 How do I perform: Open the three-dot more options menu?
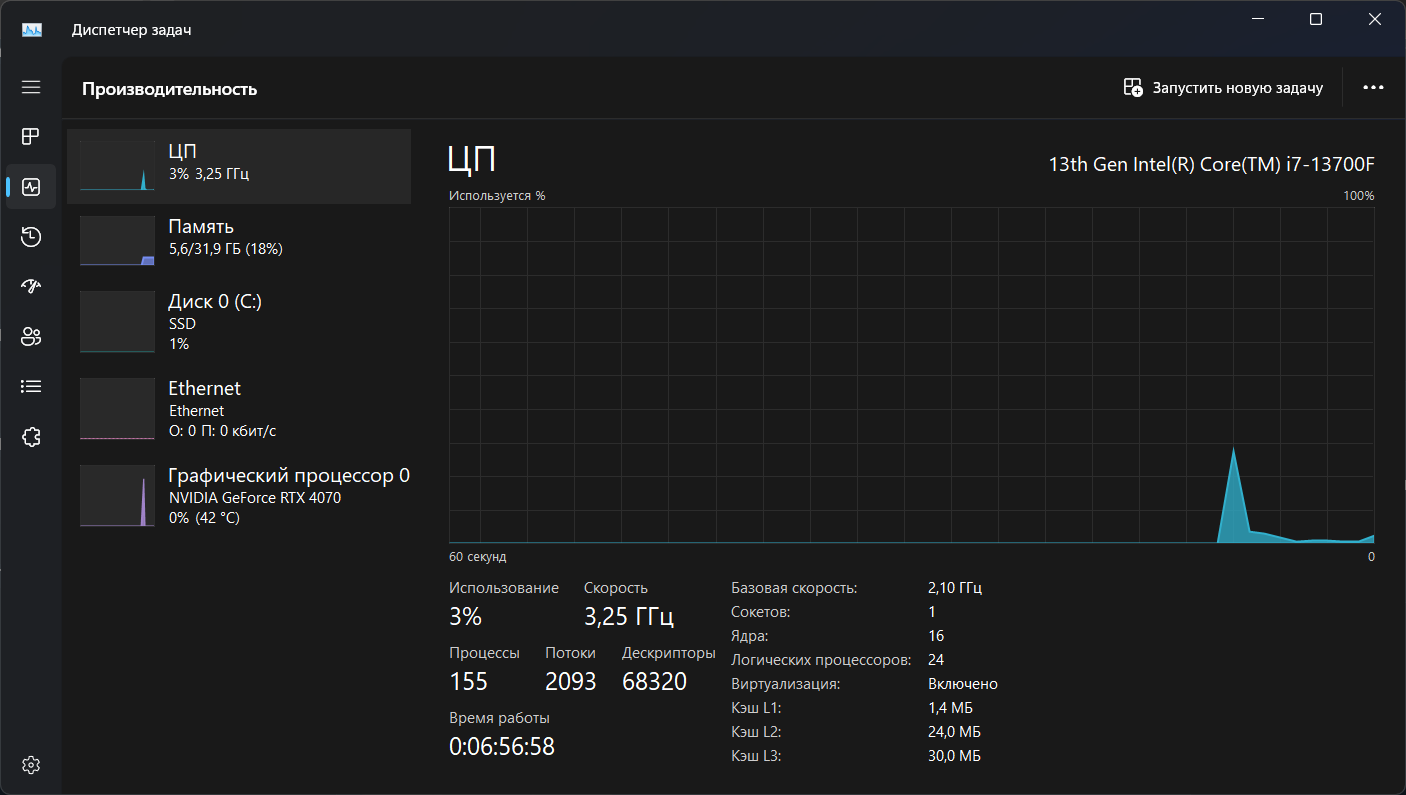(x=1373, y=88)
